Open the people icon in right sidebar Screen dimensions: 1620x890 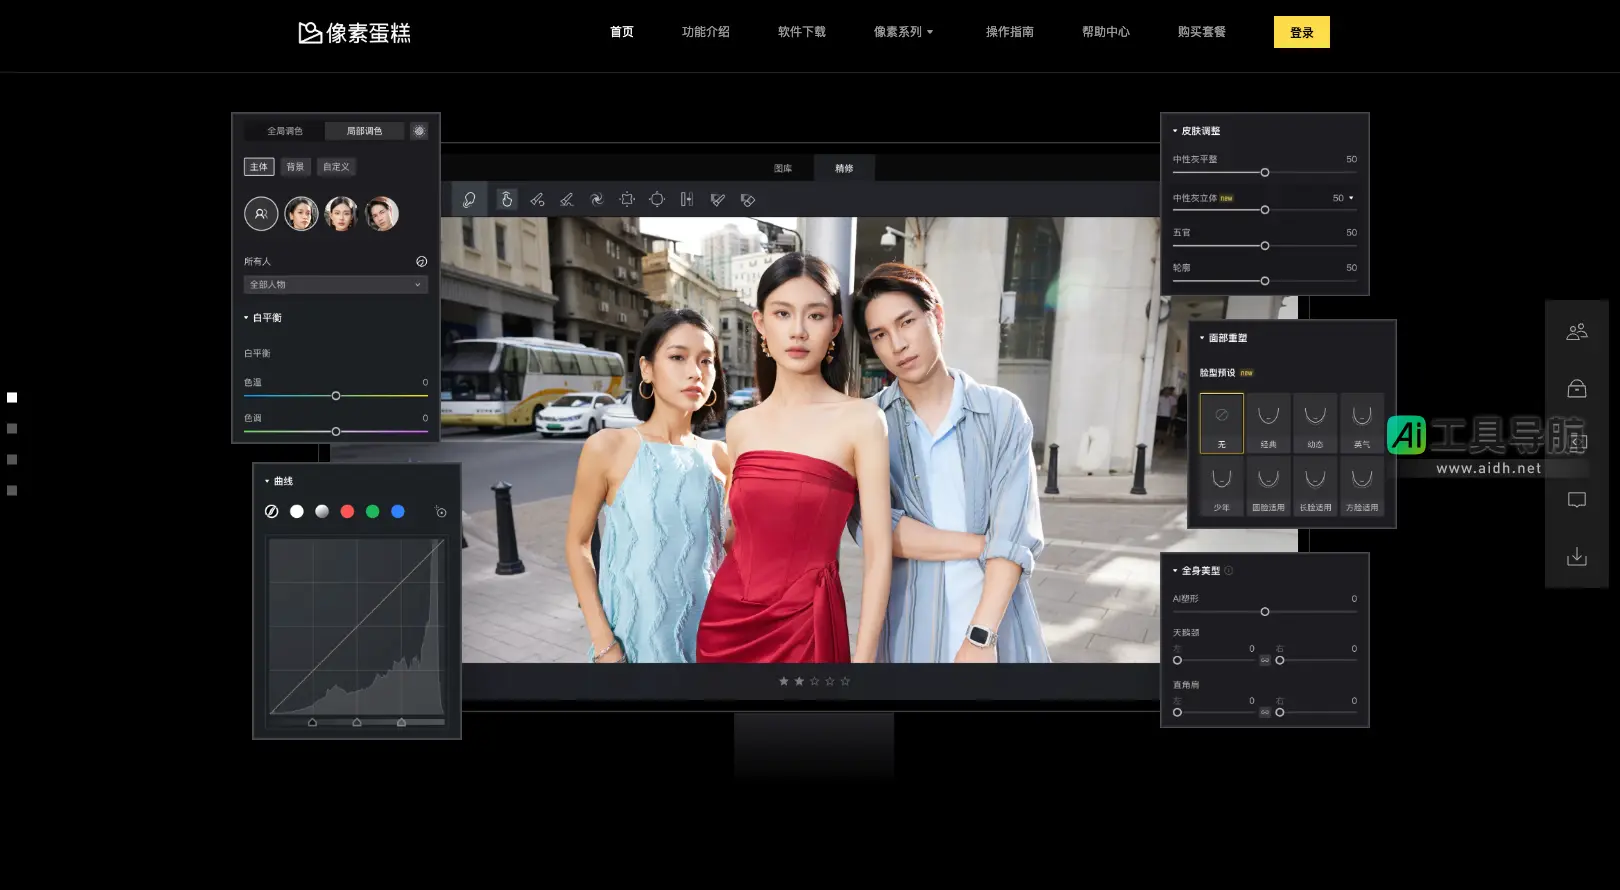(x=1577, y=332)
